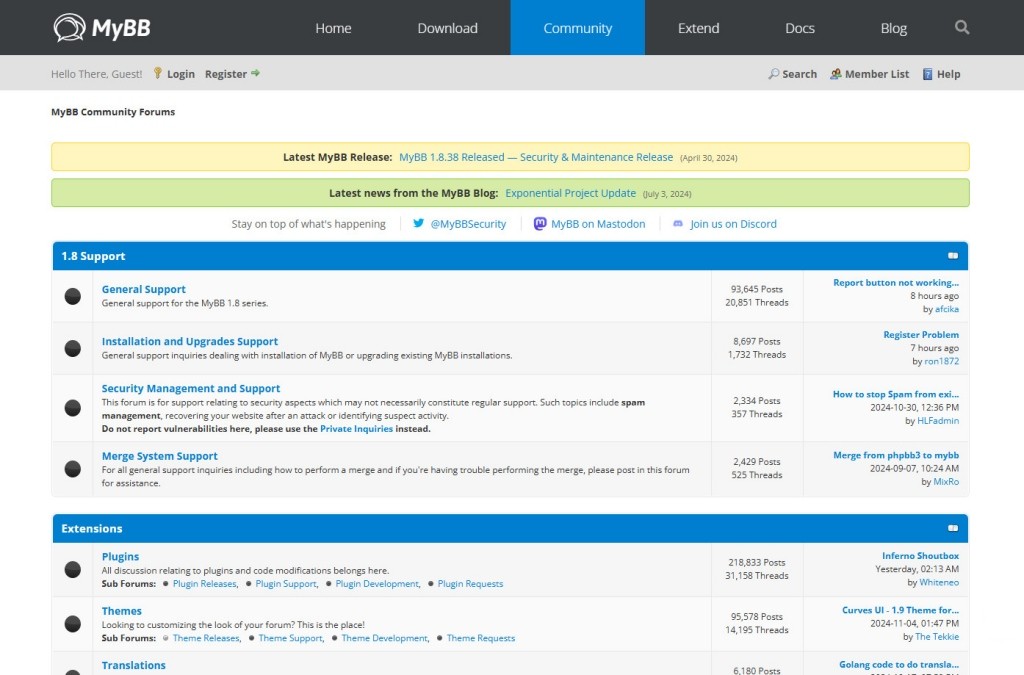Click the Mastodon icon
Screen dimensions: 1024x675
point(540,223)
